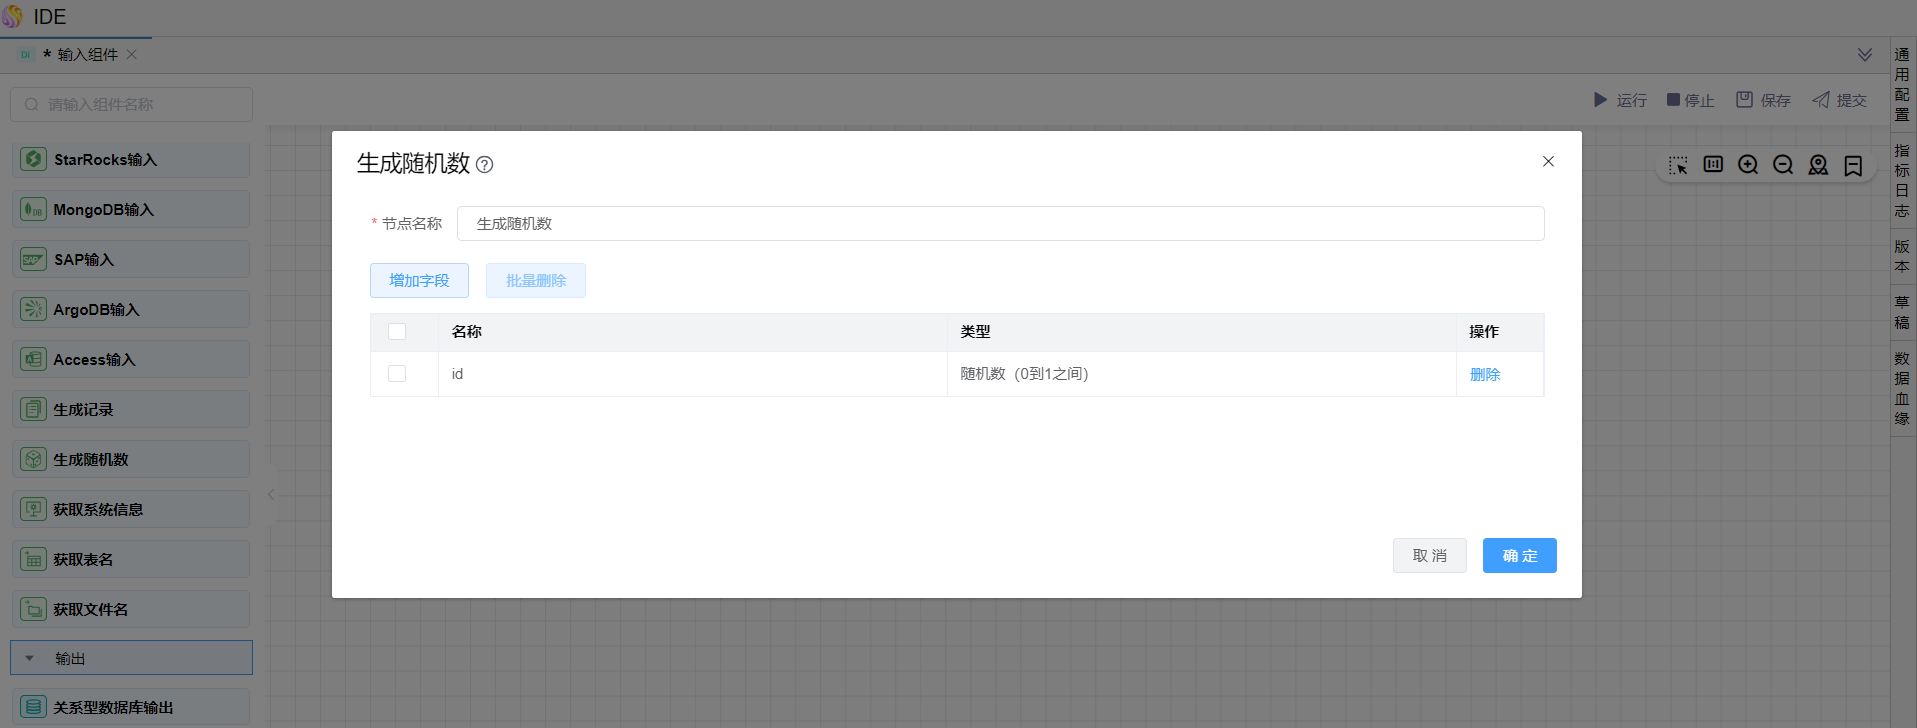Click the 增加字段 button

(419, 280)
